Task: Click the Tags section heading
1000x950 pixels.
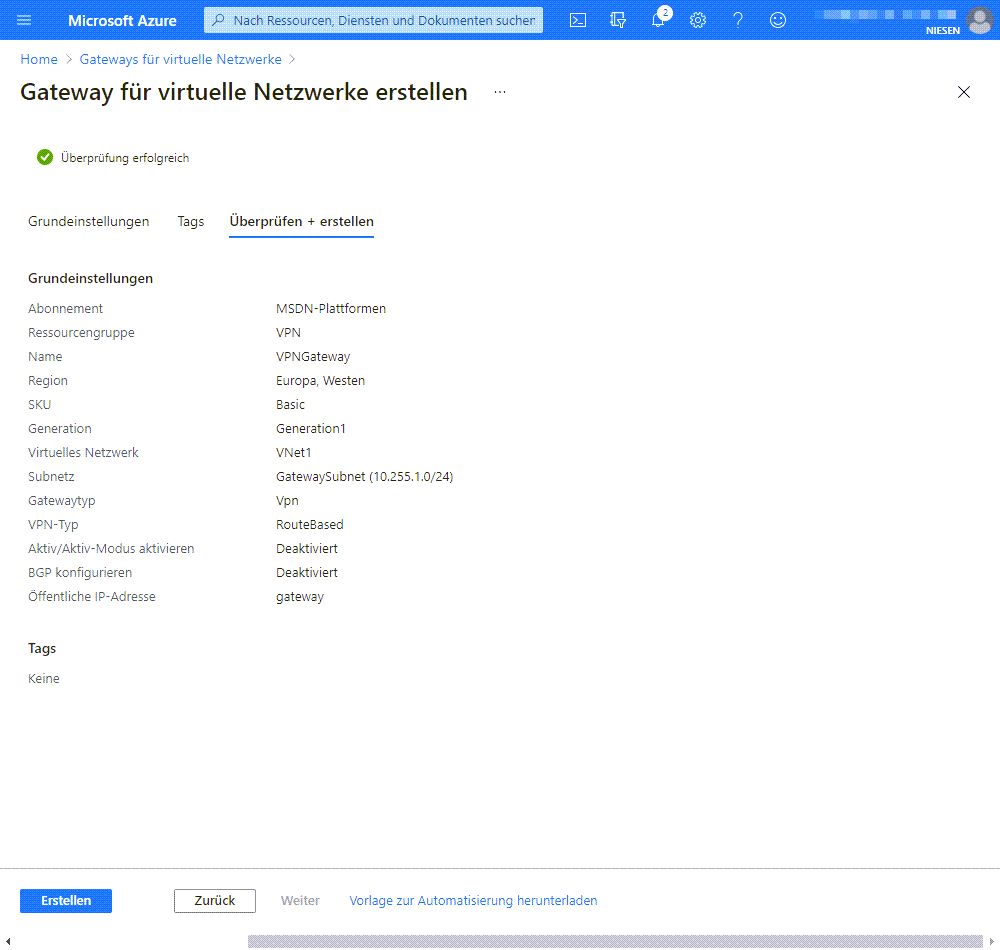Action: (x=42, y=648)
